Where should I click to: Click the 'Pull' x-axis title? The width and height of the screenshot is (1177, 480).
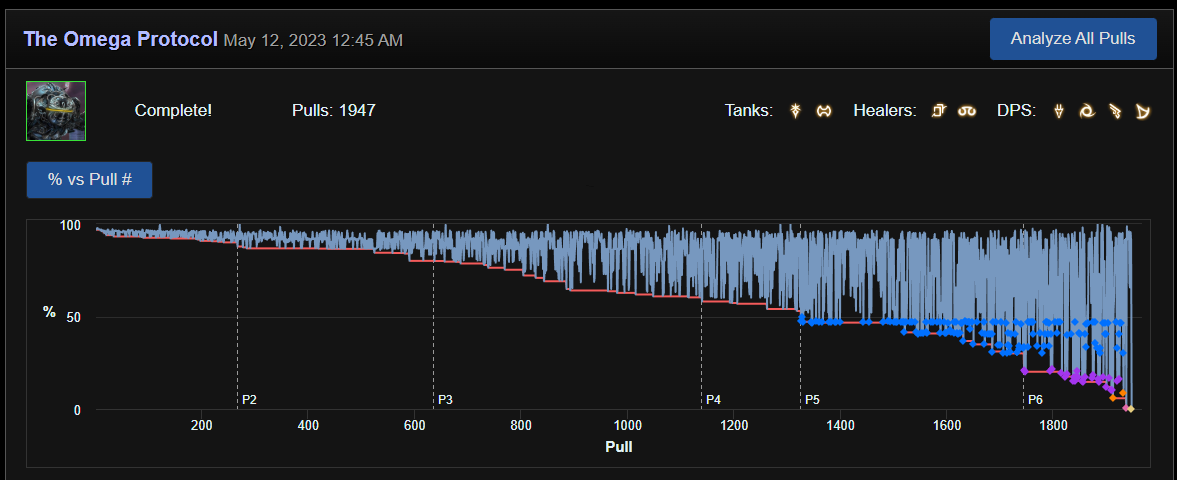click(619, 448)
